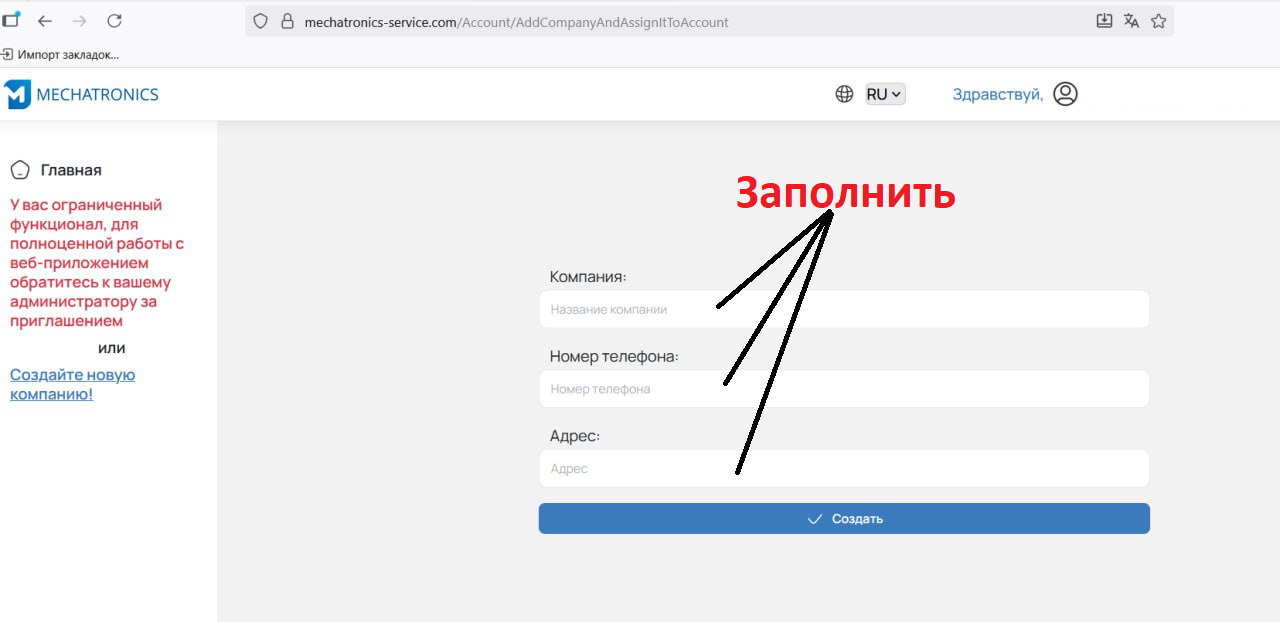The height and width of the screenshot is (622, 1280).
Task: Open the RU language dropdown
Action: click(x=884, y=94)
